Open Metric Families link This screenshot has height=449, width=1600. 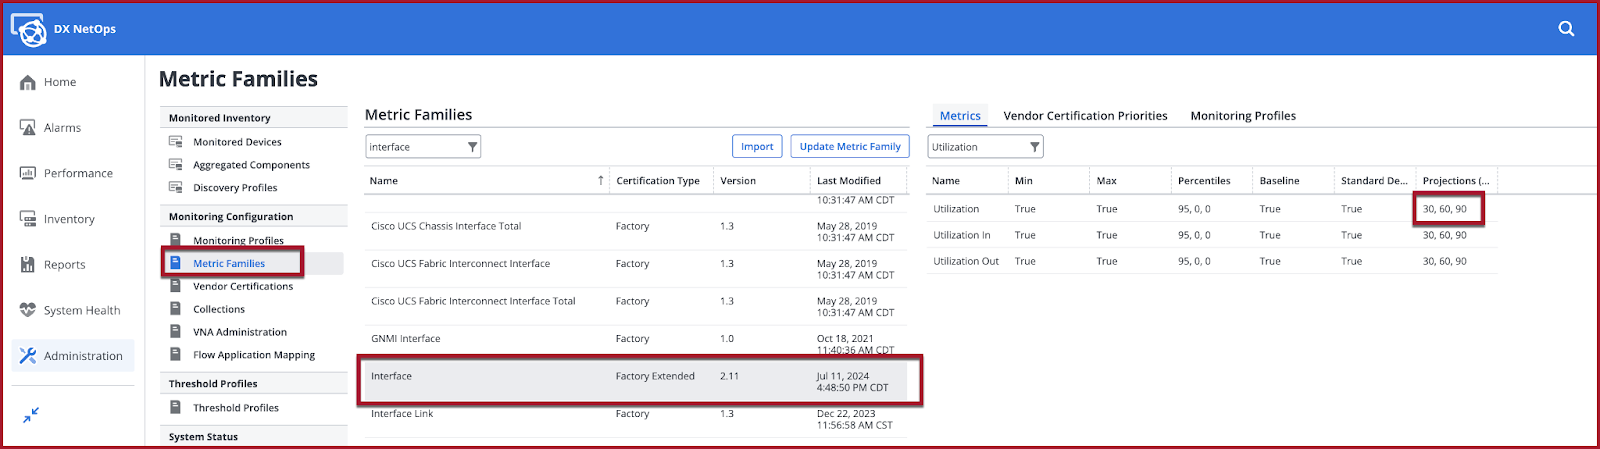(229, 263)
